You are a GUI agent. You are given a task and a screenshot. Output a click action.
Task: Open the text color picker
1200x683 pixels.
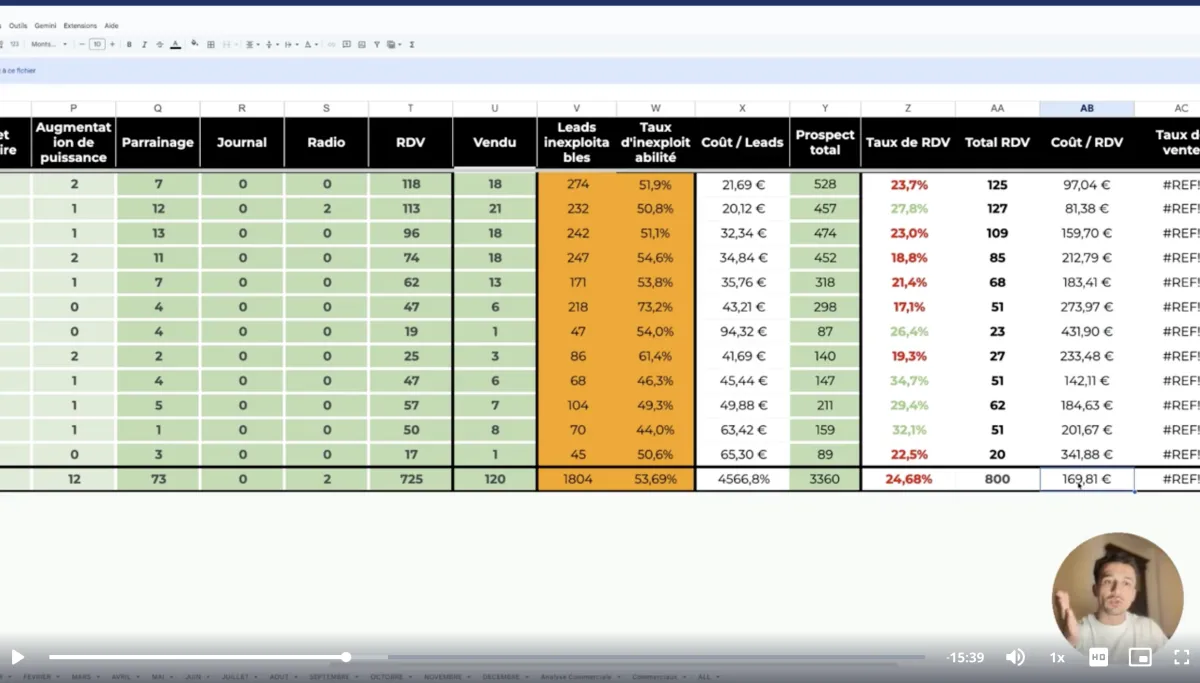click(x=176, y=44)
